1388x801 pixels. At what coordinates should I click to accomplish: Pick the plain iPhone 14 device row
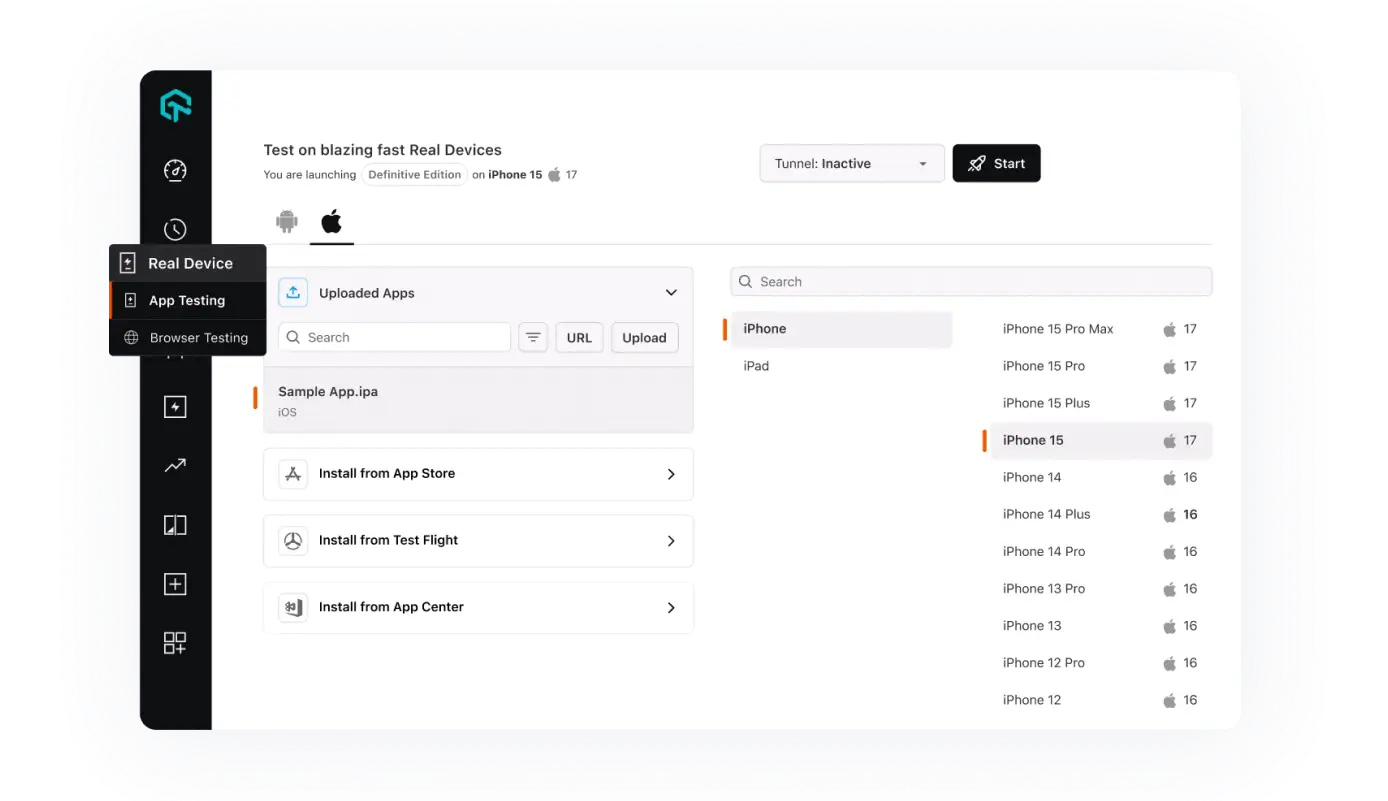coord(1101,477)
